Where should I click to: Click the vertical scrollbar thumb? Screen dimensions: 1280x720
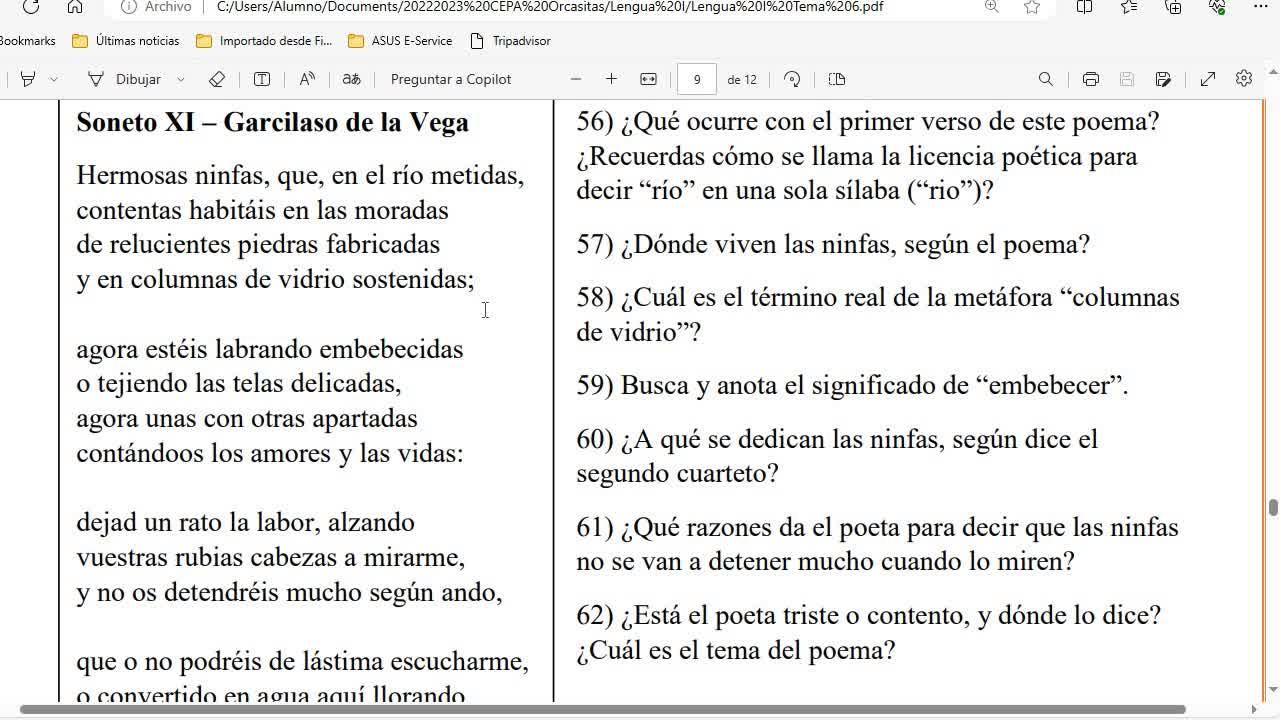[1273, 507]
